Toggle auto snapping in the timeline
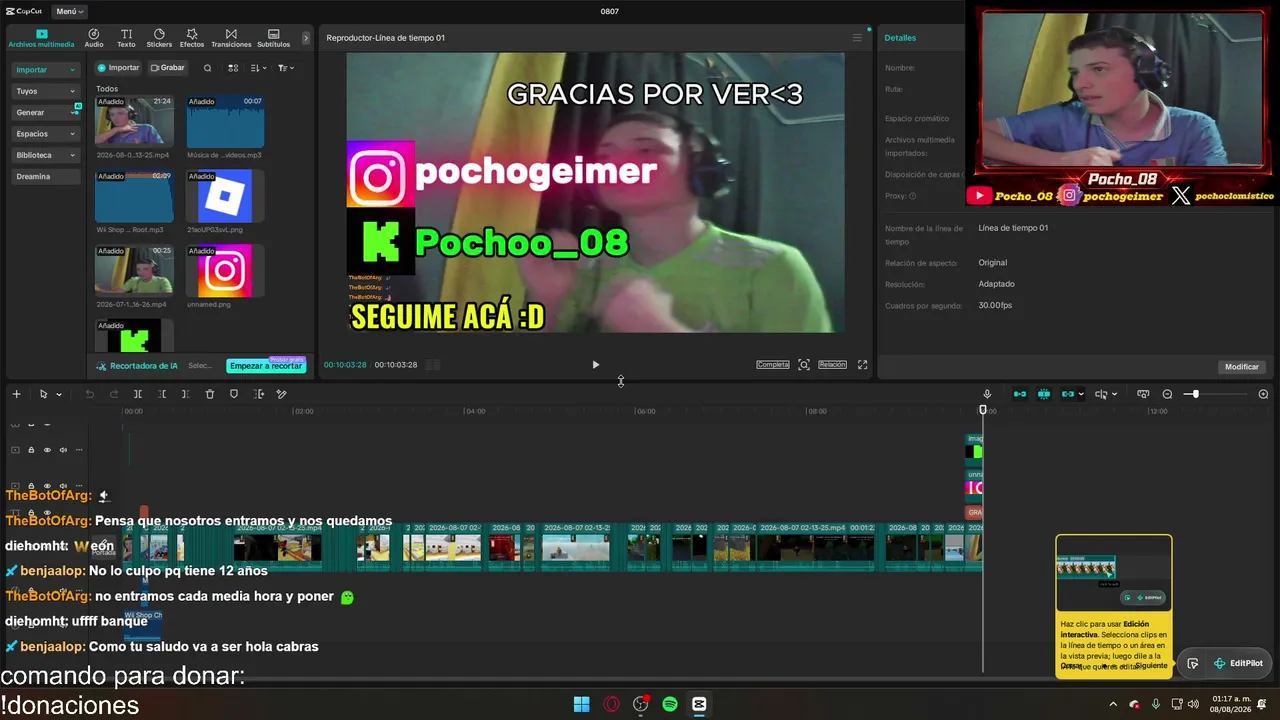Viewport: 1280px width, 720px height. pos(1044,394)
